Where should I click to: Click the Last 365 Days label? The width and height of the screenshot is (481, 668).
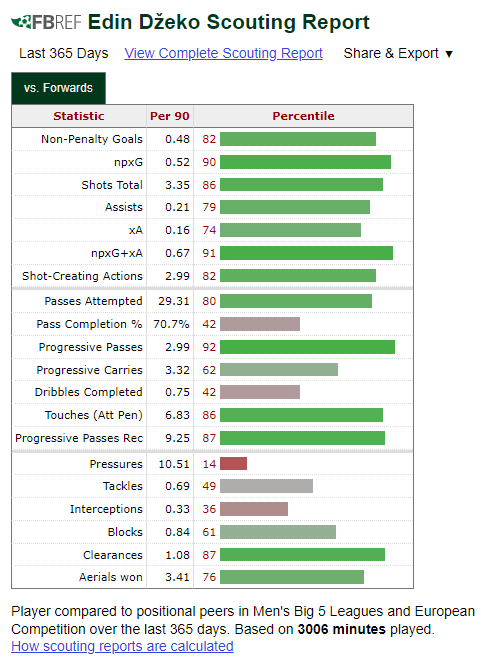click(x=63, y=53)
